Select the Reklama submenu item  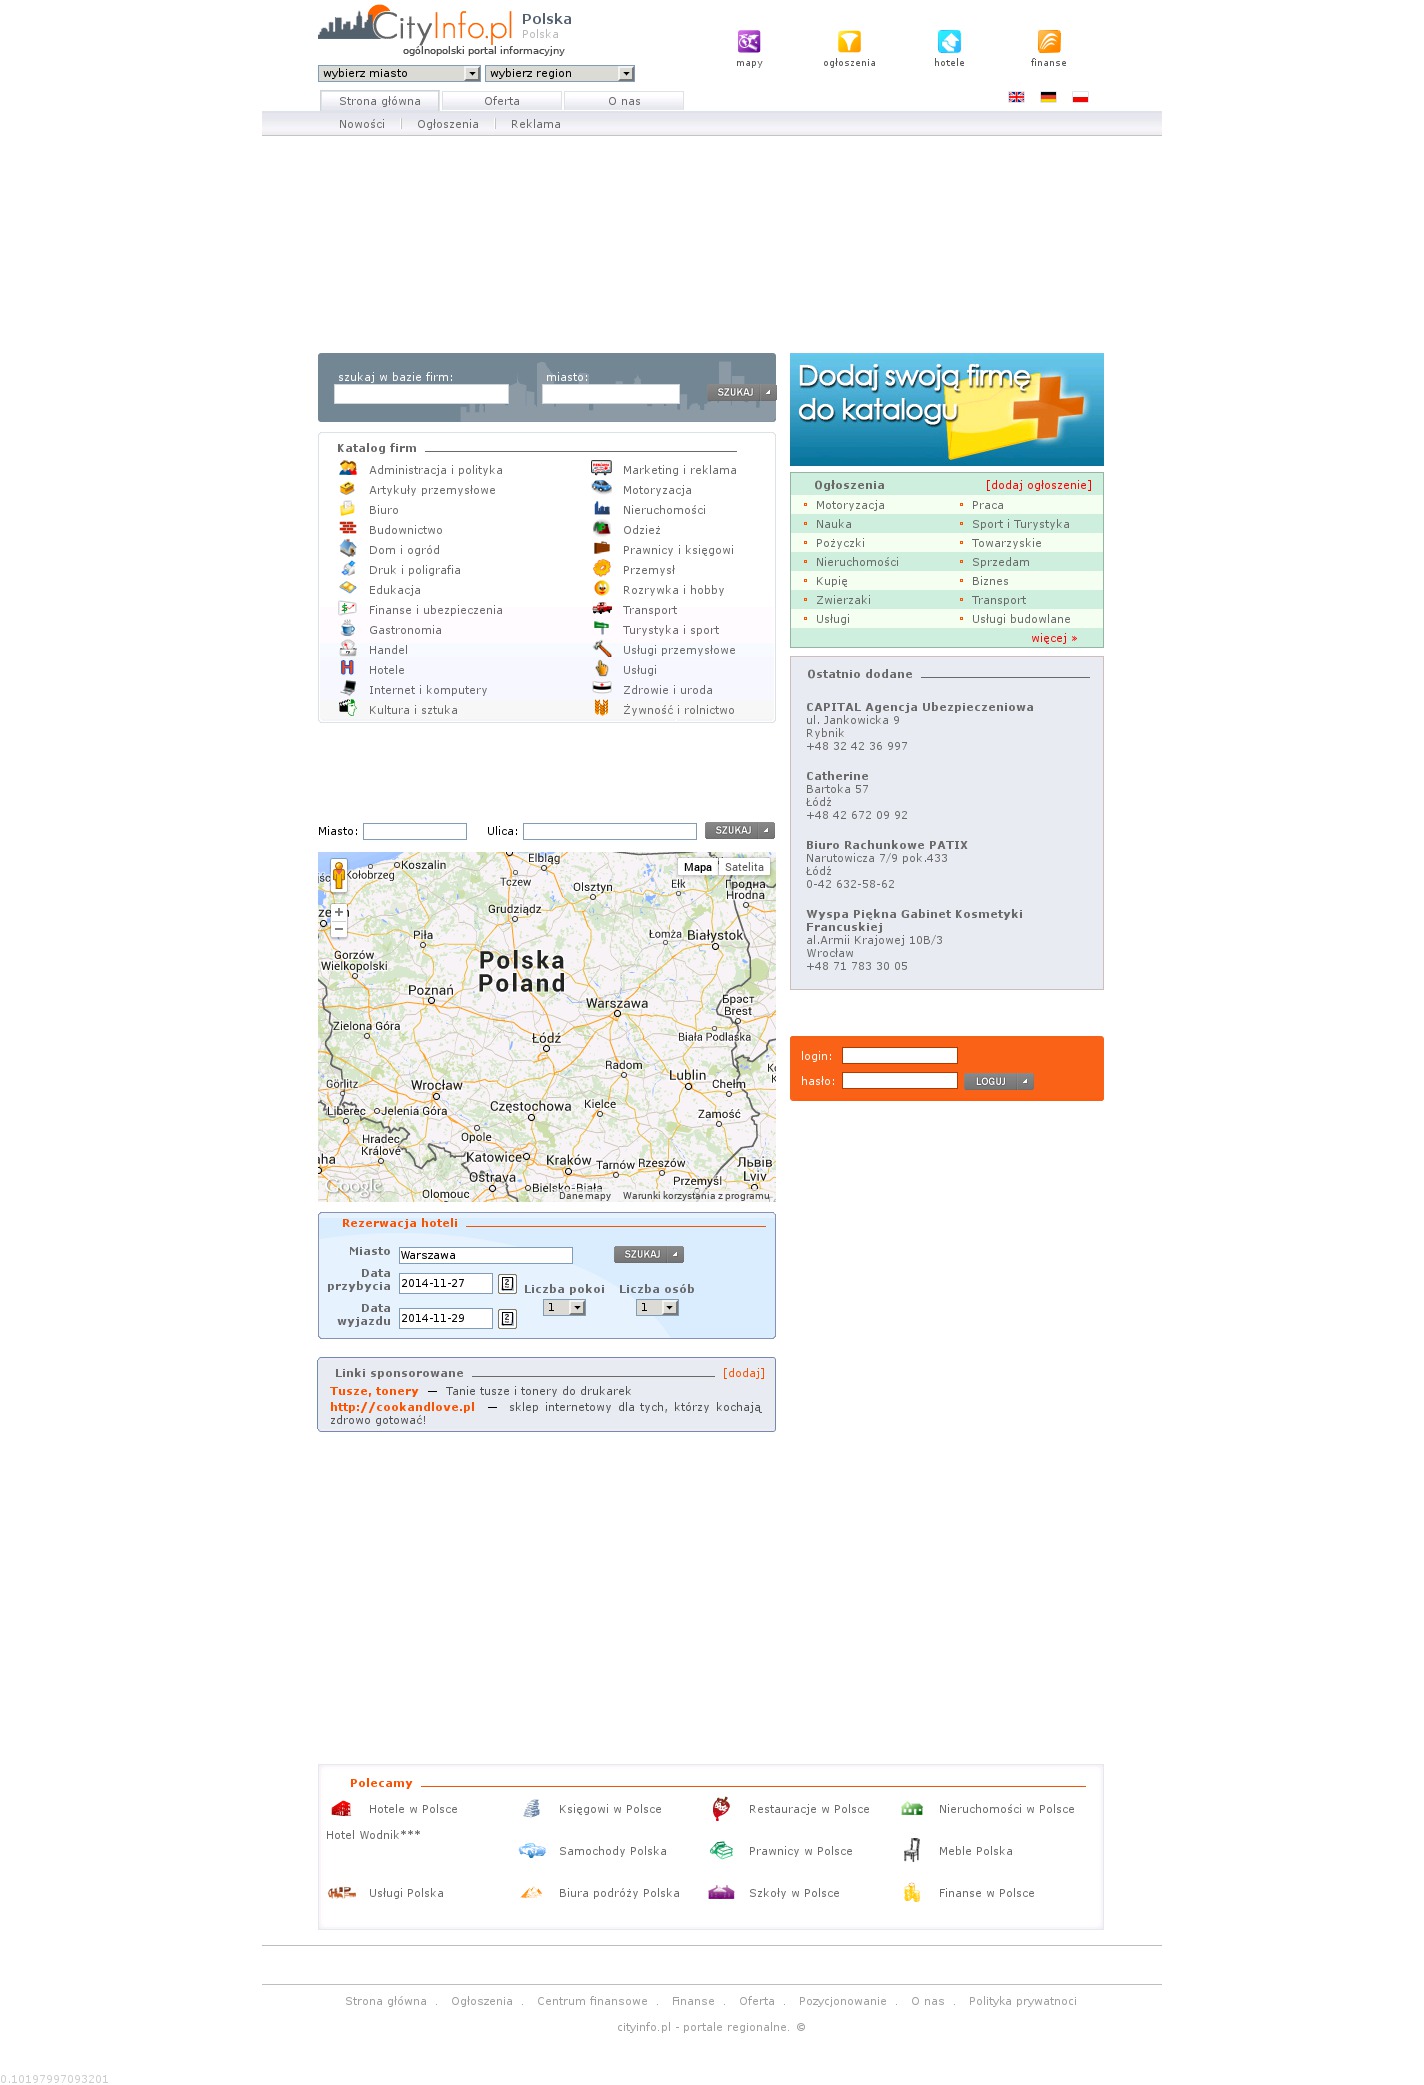(535, 124)
